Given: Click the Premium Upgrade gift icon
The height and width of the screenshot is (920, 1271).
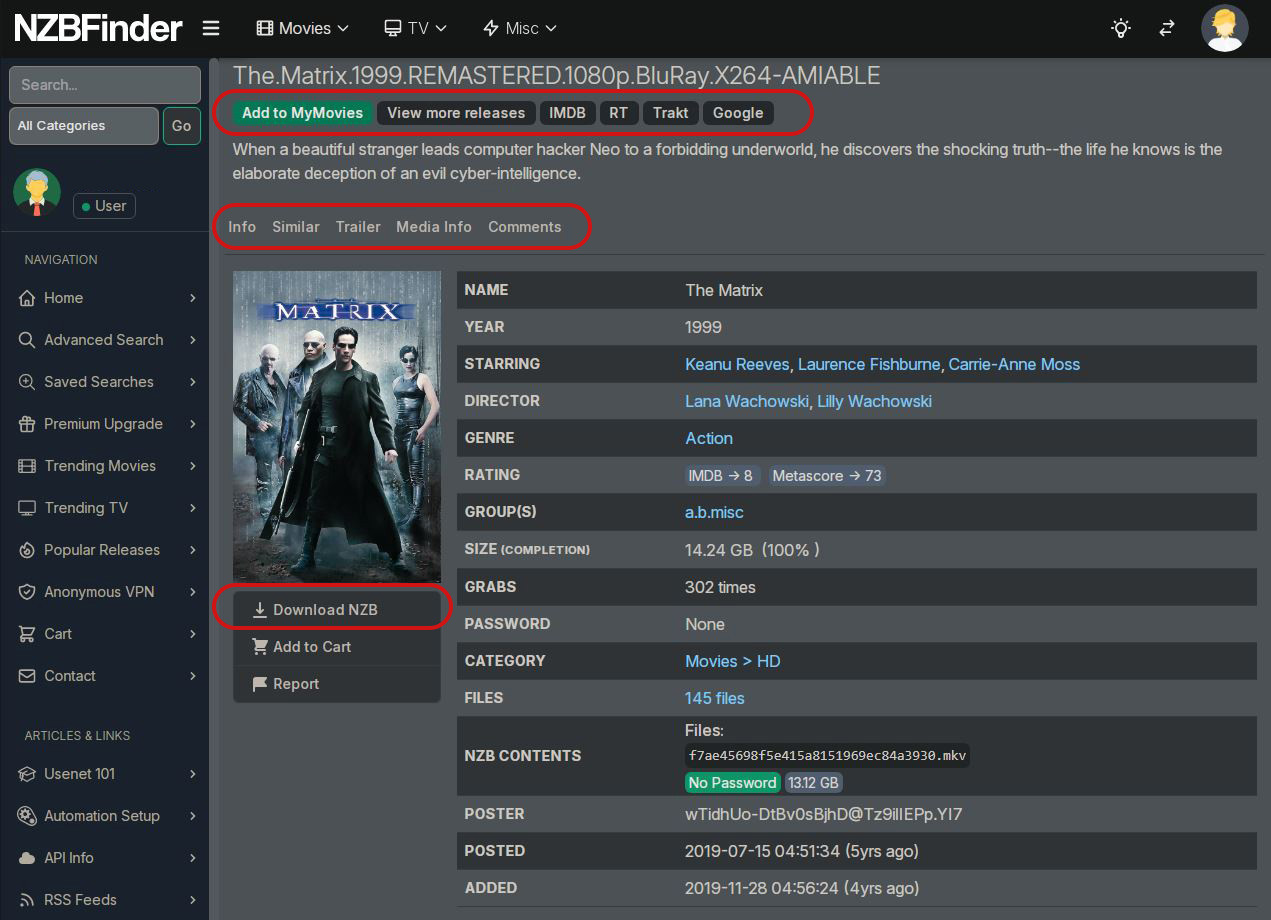Looking at the screenshot, I should pyautogui.click(x=27, y=424).
